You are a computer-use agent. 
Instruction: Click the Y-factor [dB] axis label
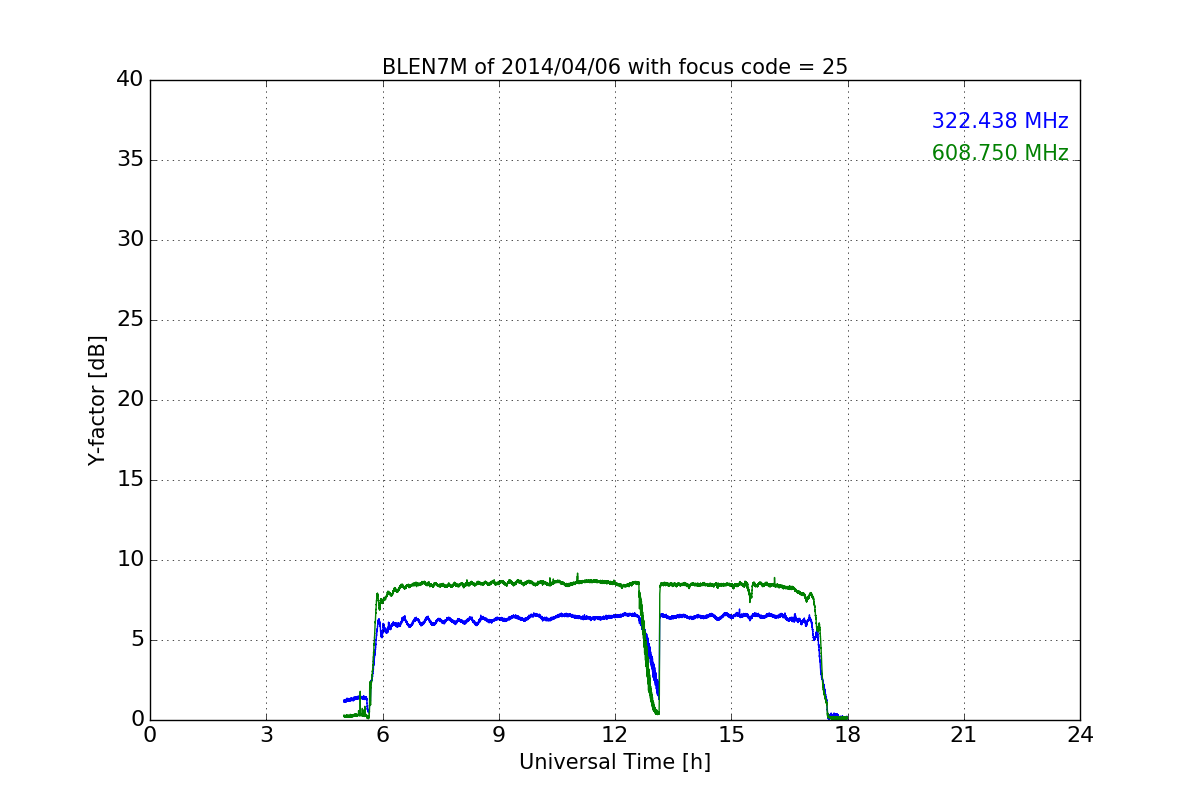[x=97, y=400]
